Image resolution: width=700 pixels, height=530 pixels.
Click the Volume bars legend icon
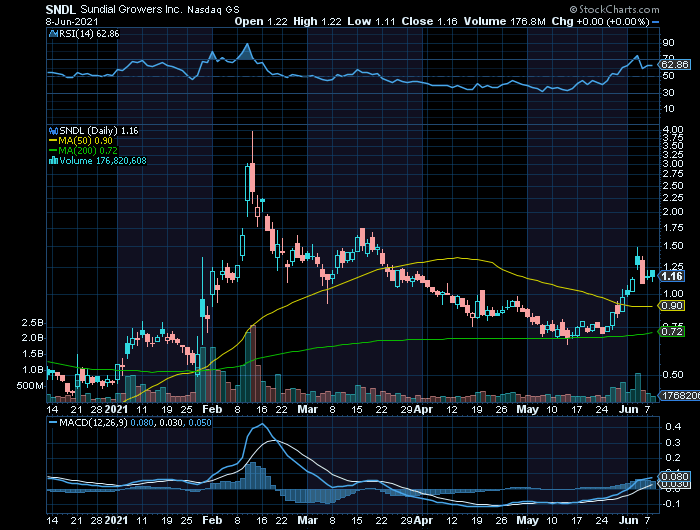(x=54, y=160)
